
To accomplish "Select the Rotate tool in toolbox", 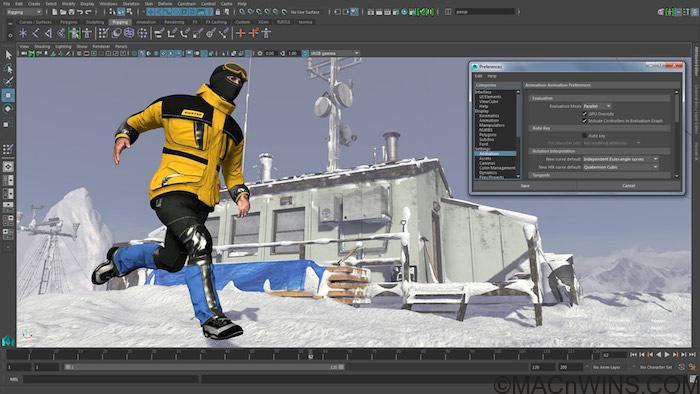I will [x=8, y=109].
